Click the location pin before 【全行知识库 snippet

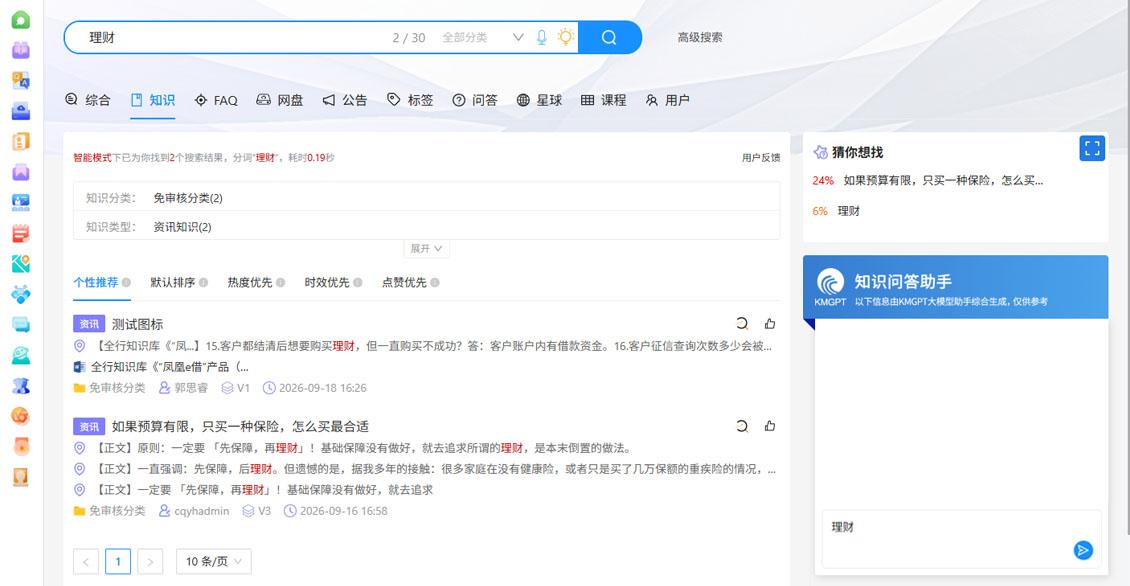[x=79, y=346]
